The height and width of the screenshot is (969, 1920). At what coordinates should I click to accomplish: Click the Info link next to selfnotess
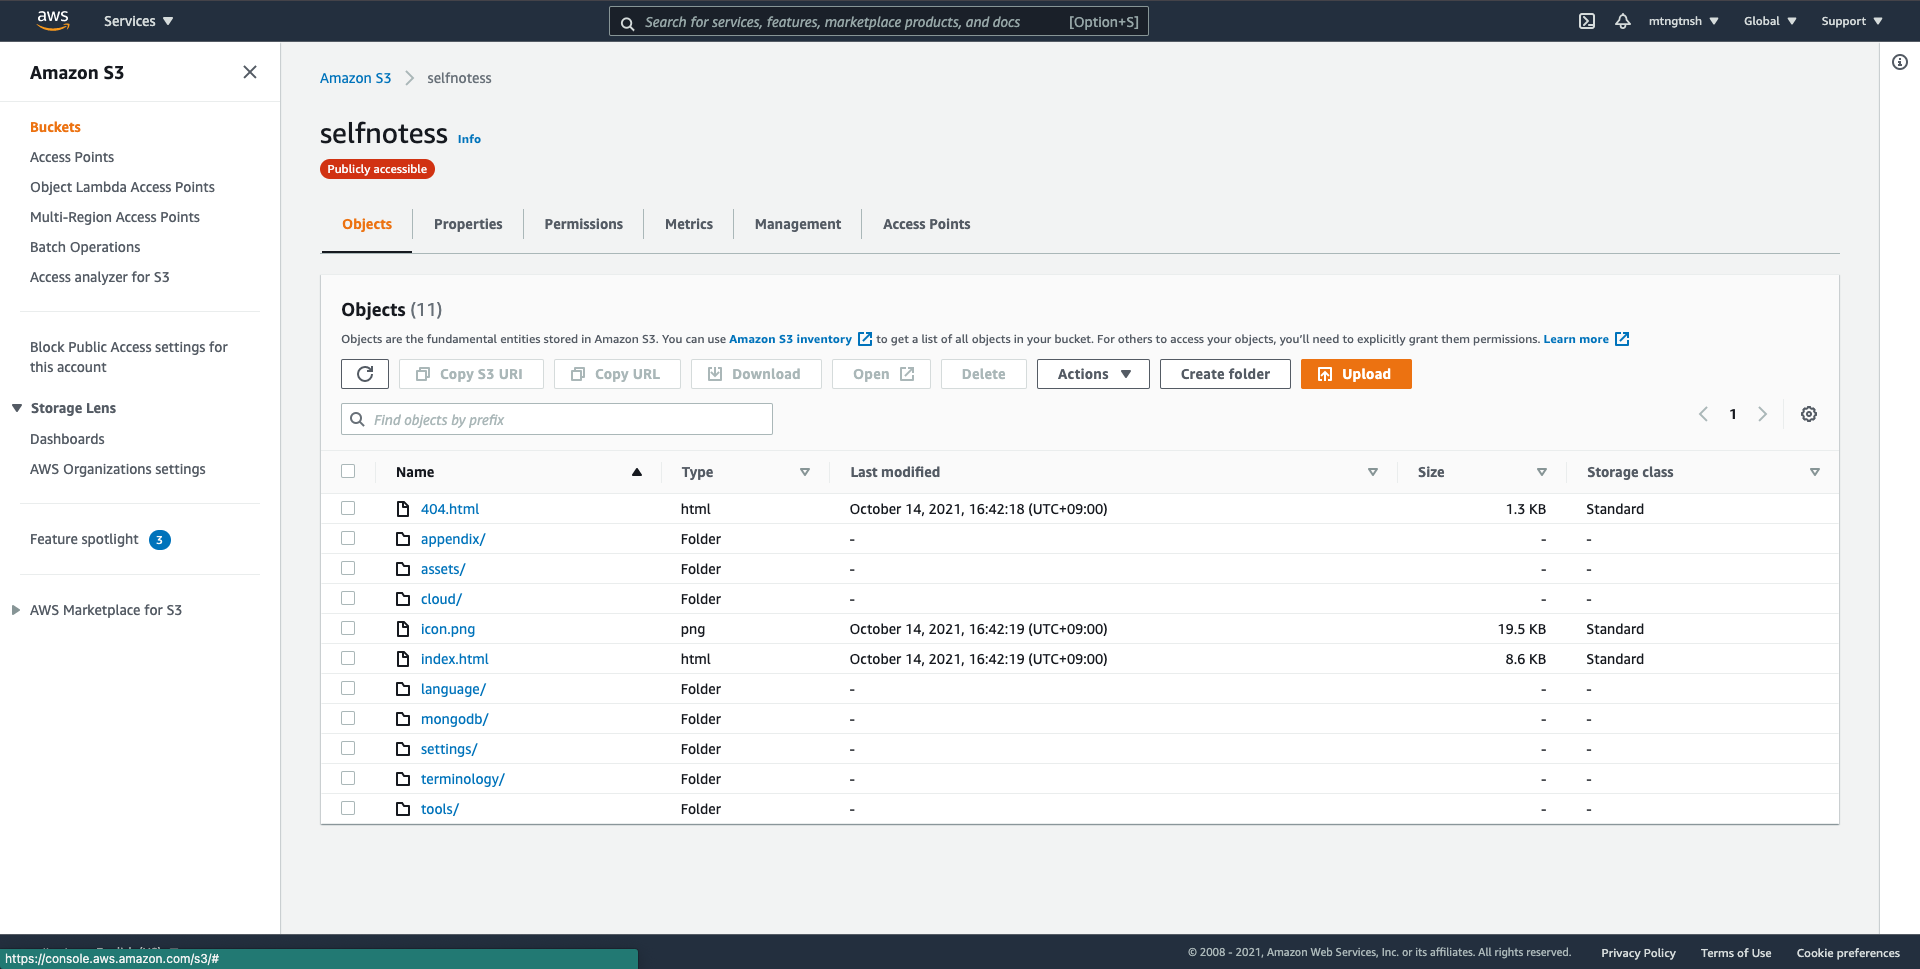469,139
